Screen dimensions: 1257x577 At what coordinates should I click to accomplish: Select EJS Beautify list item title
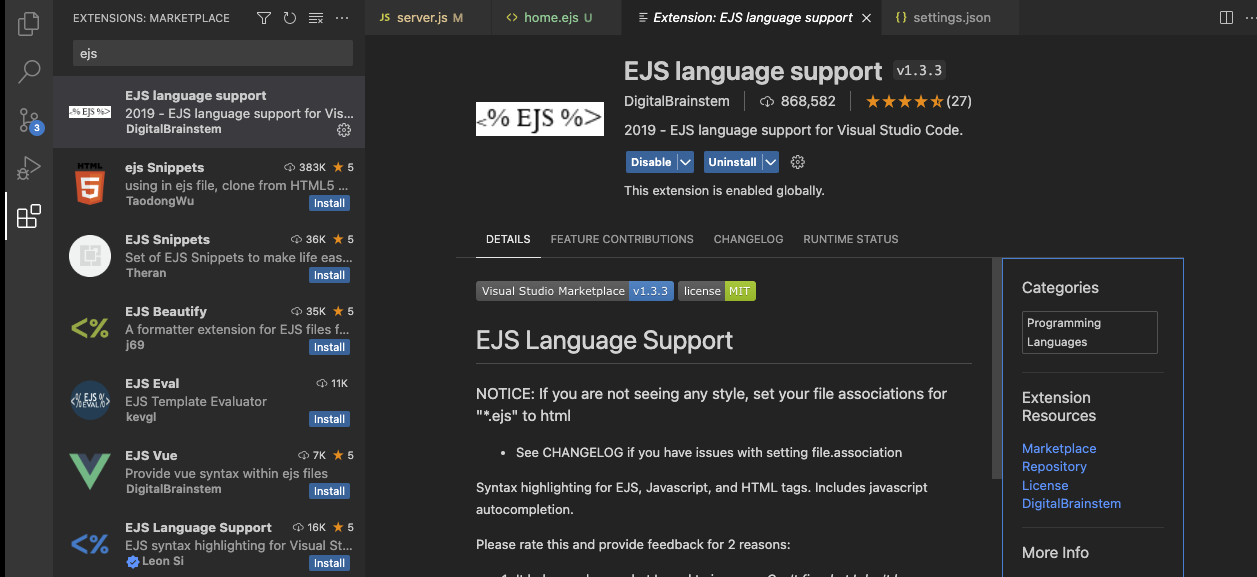click(x=166, y=312)
